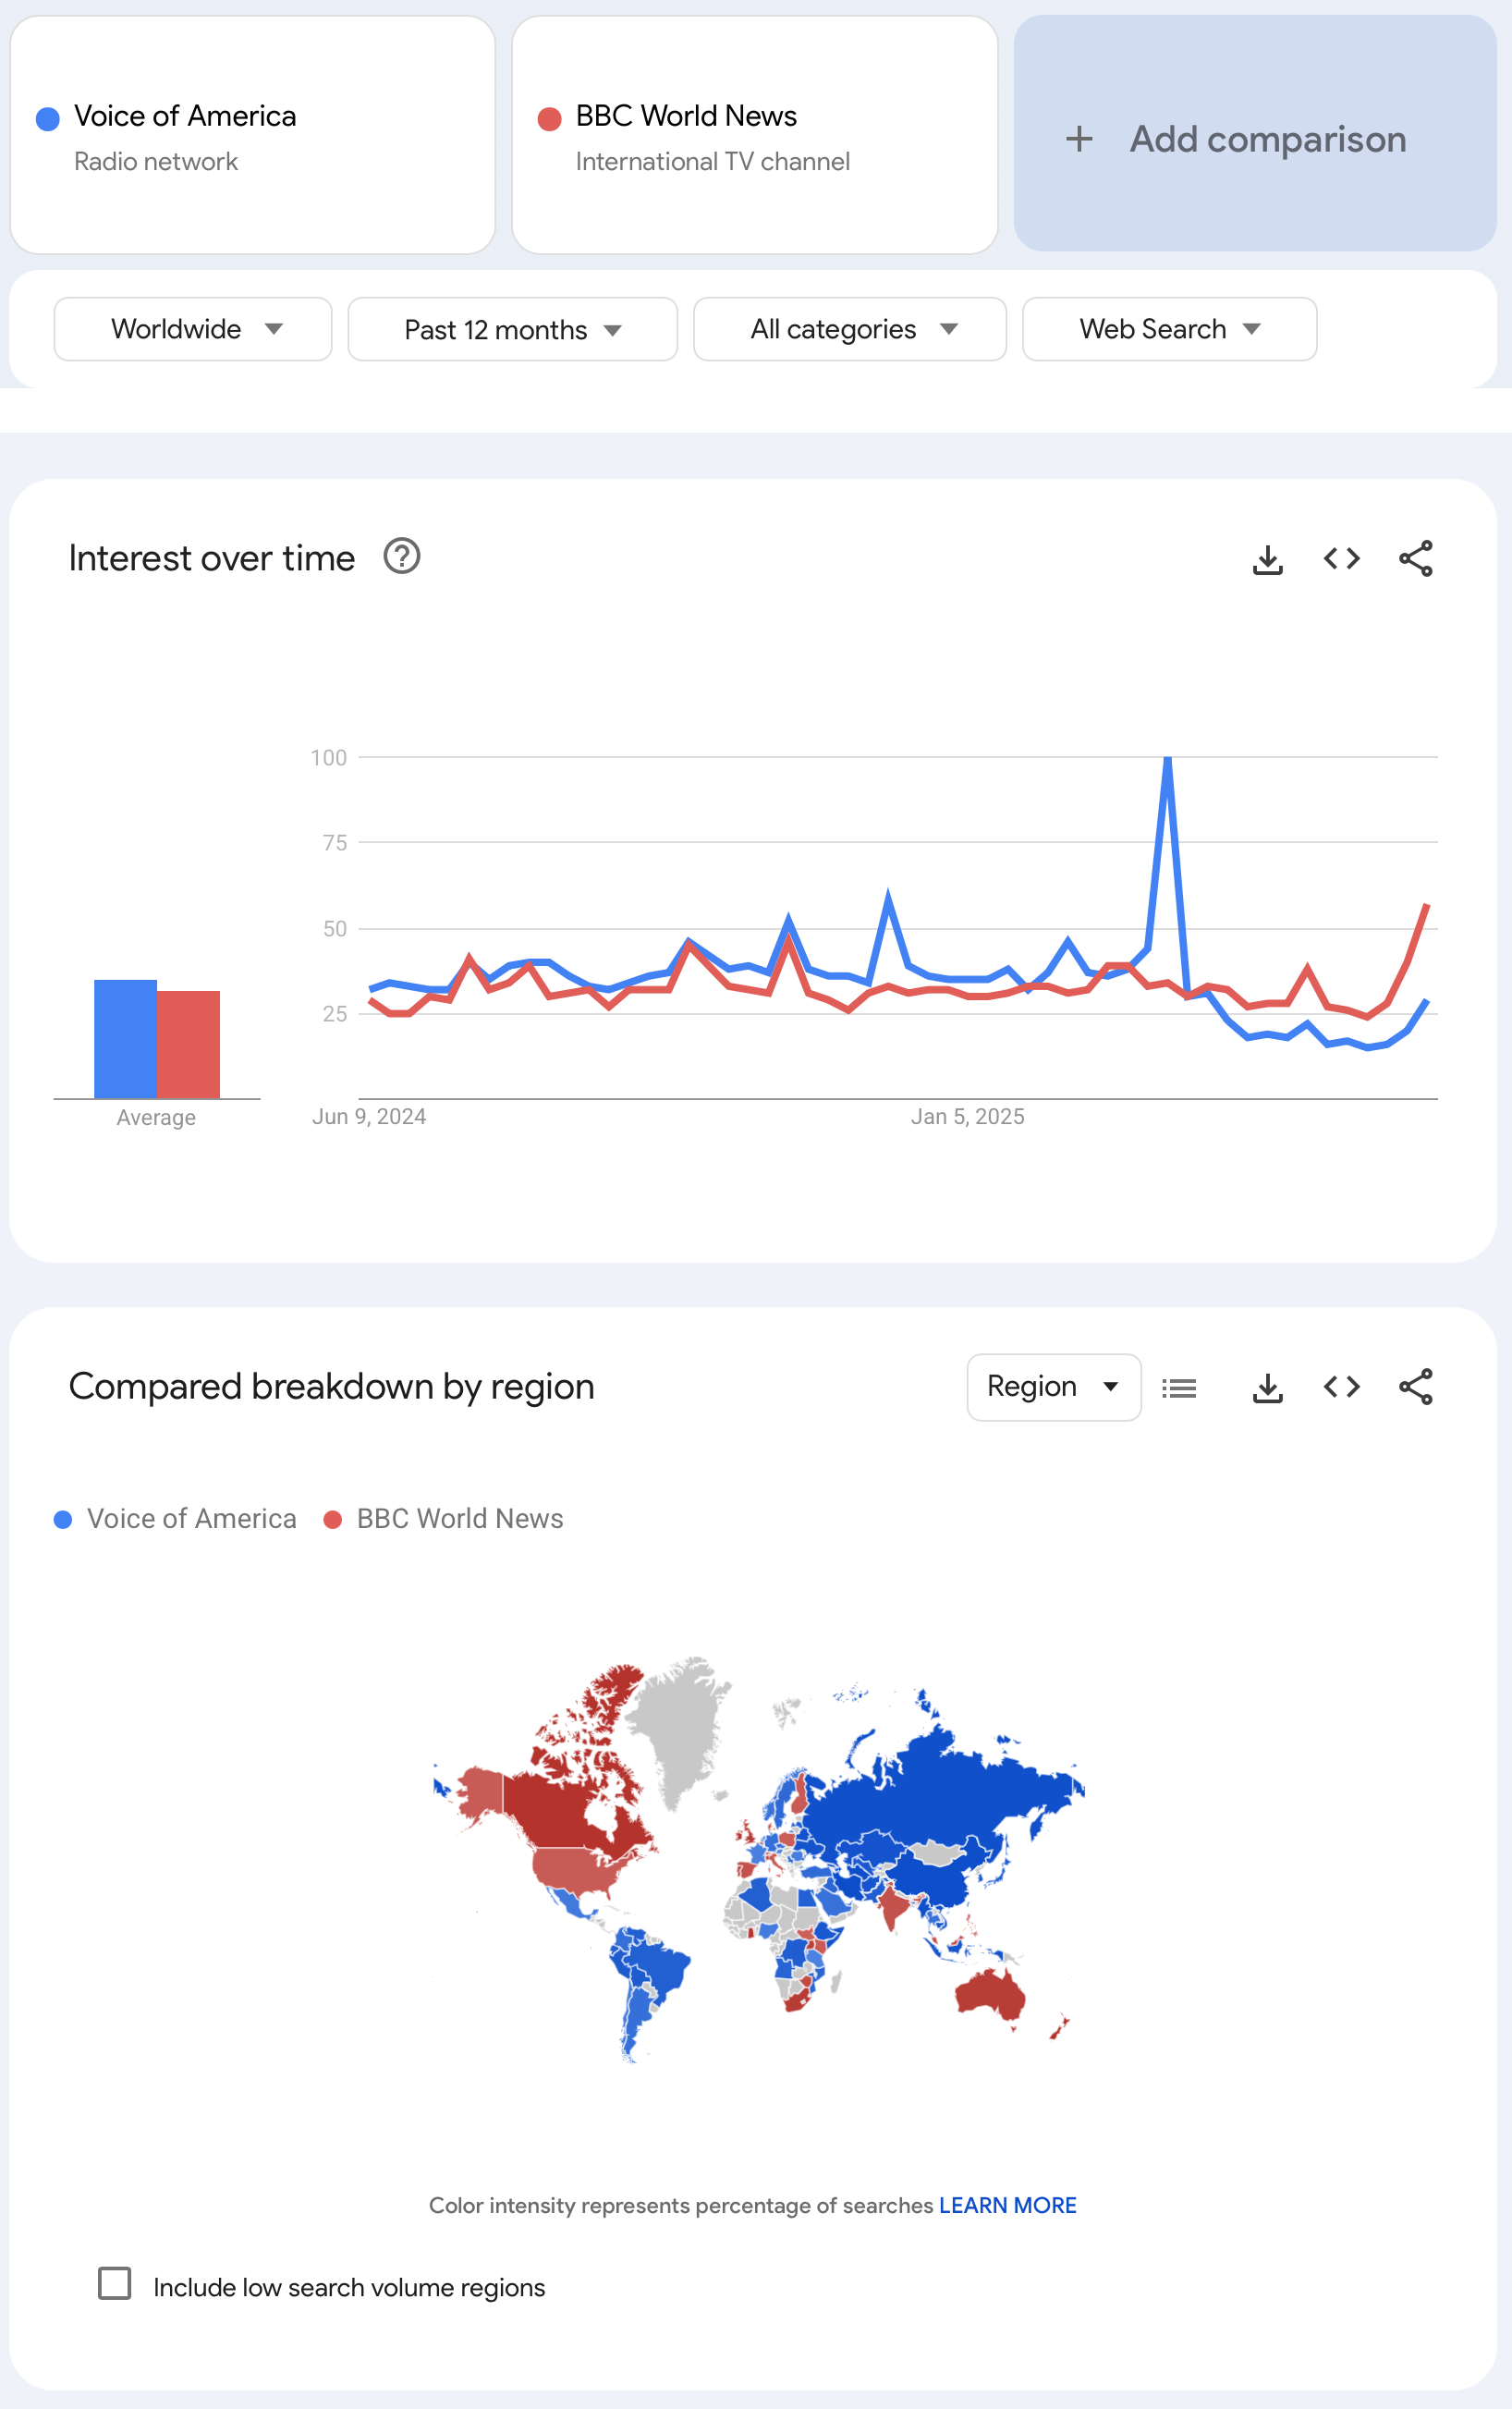Enable Include low search volume regions

pyautogui.click(x=115, y=2284)
